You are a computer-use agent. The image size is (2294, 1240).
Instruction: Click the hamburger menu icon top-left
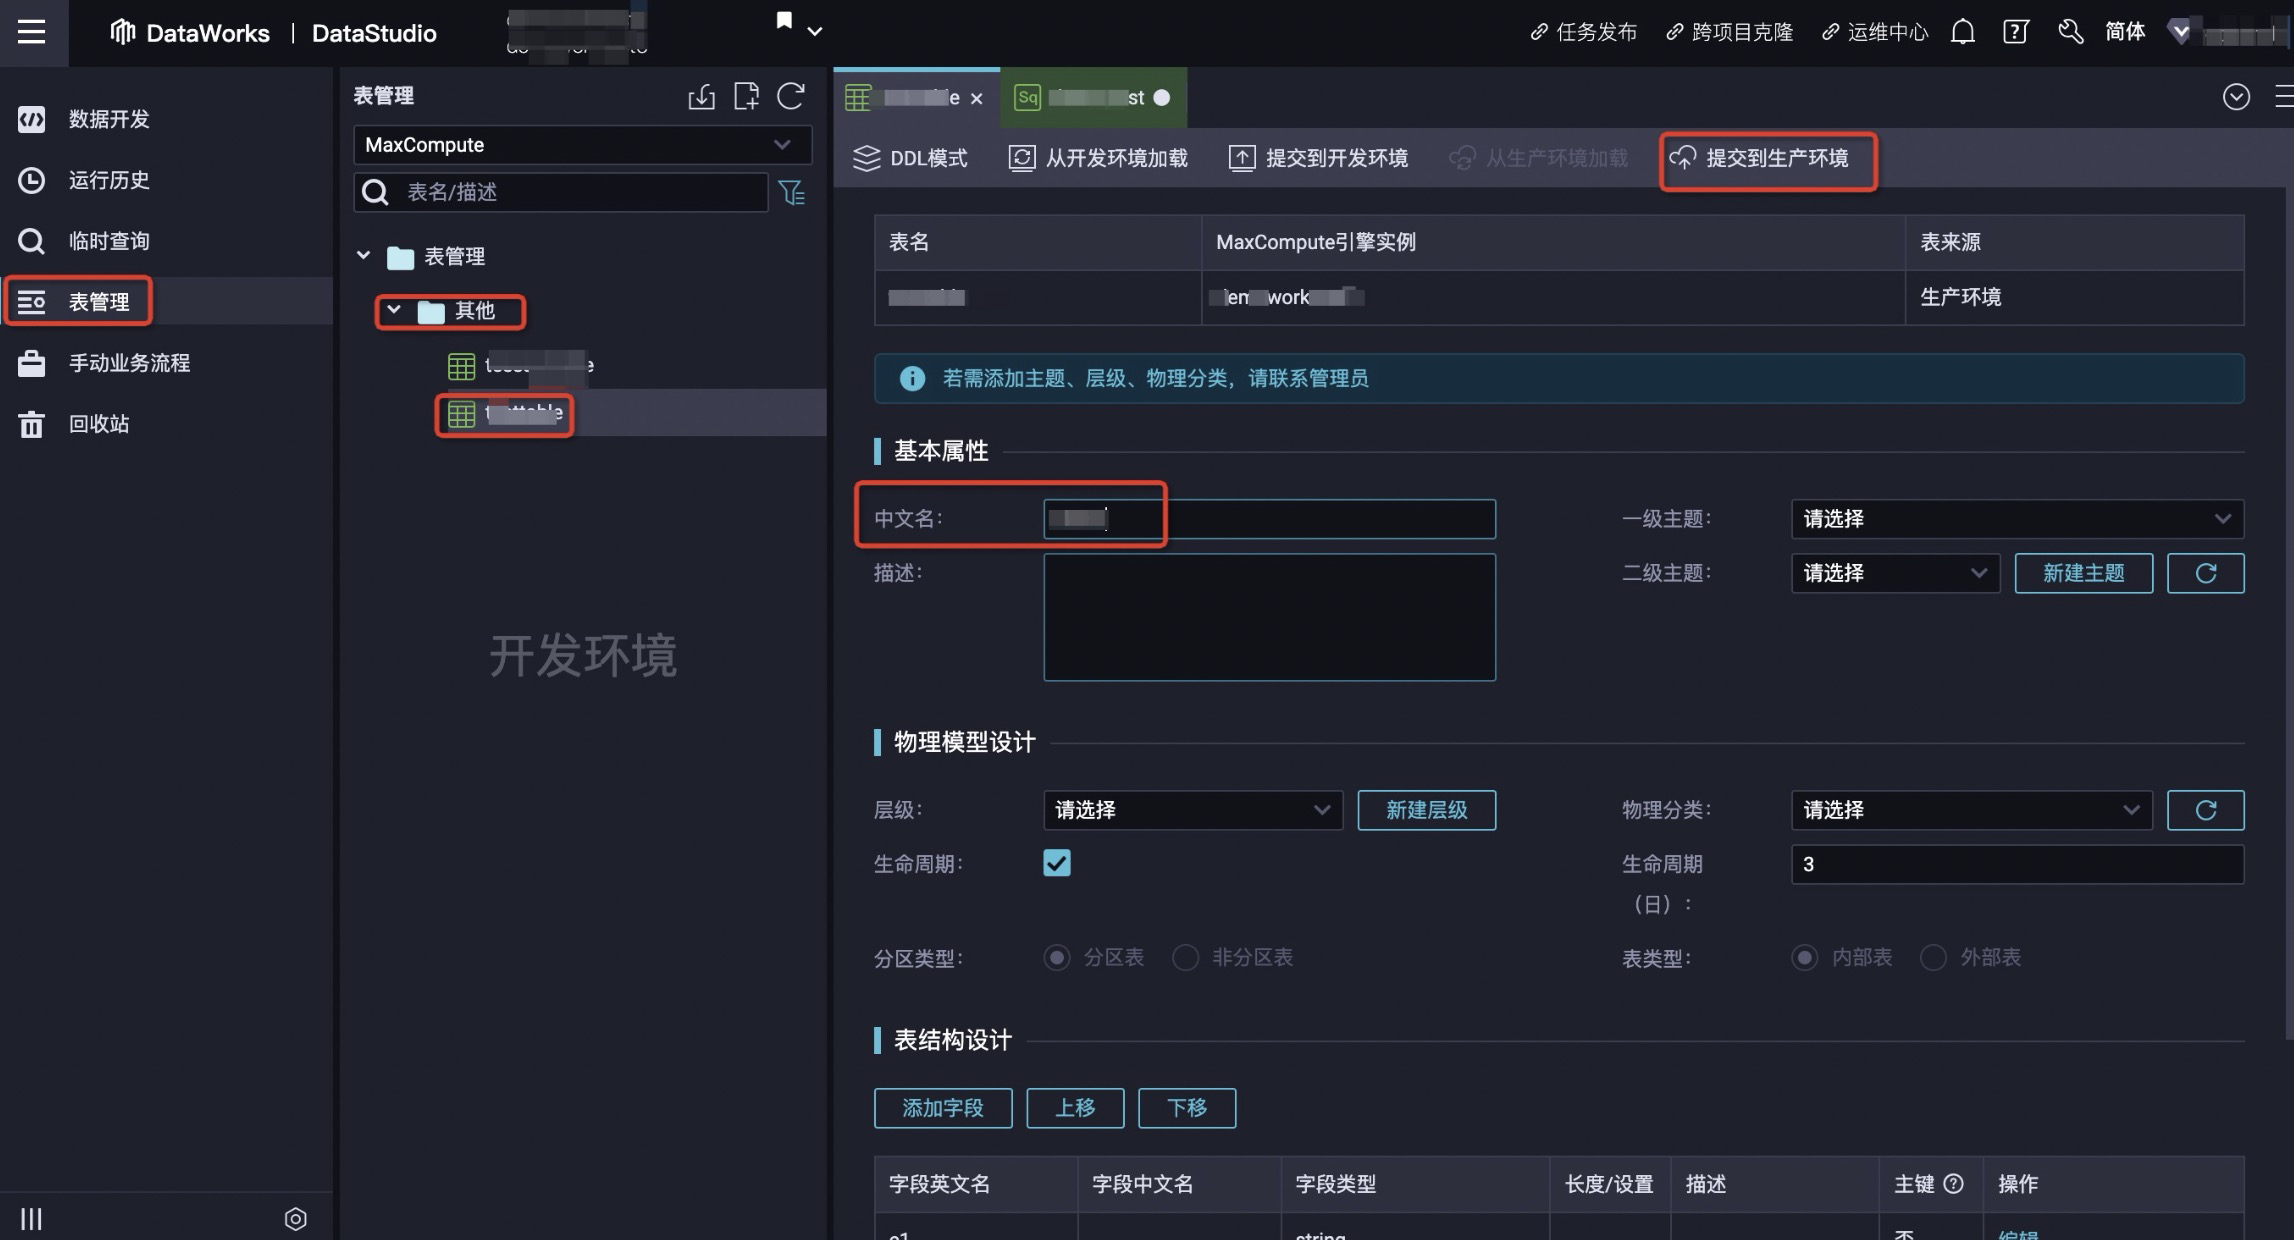(32, 32)
